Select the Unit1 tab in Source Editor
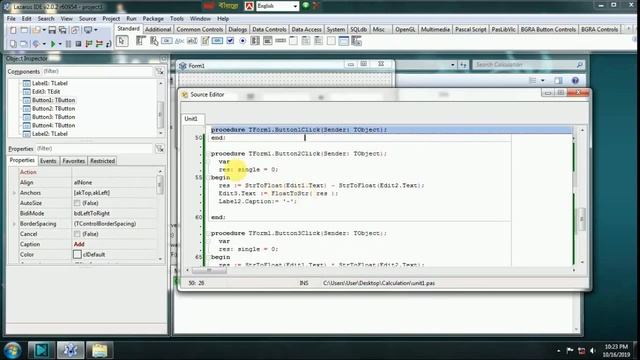The width and height of the screenshot is (640, 360). click(x=191, y=118)
